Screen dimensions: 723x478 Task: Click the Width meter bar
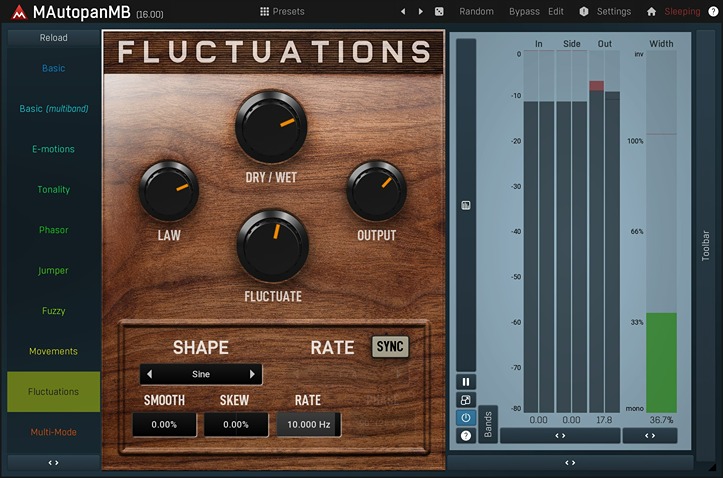pos(661,231)
